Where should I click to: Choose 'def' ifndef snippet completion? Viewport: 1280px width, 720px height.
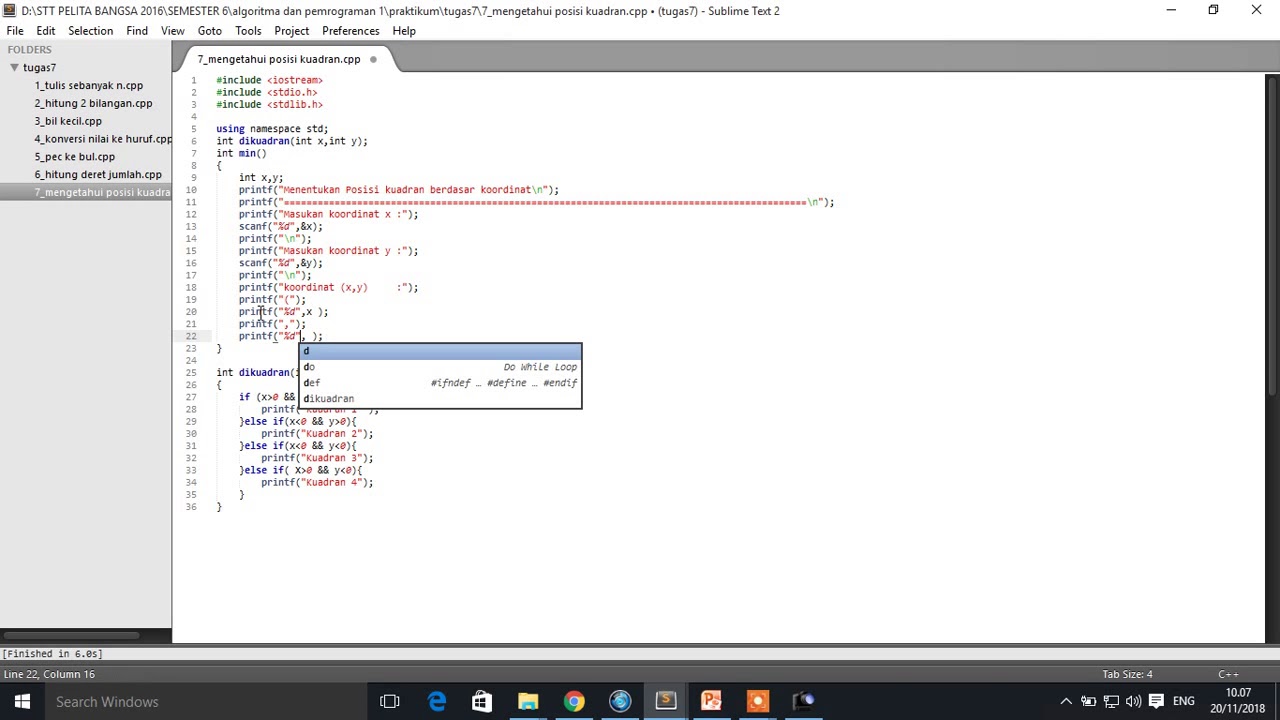440,383
